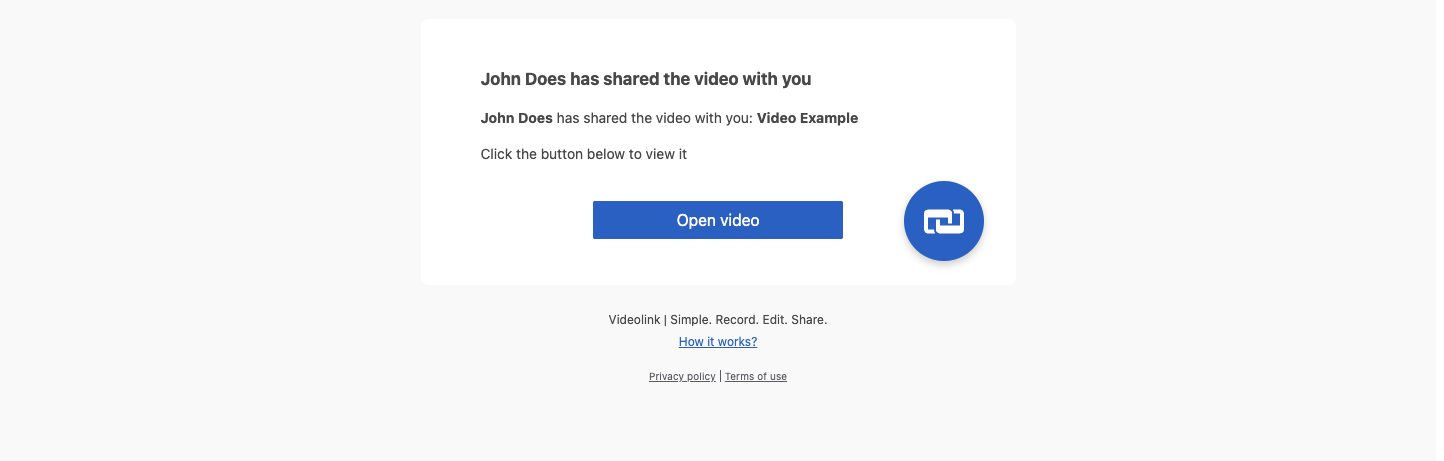Click 'has shared the video with you:' body text
Screen dimensions: 1444x461
click(654, 118)
